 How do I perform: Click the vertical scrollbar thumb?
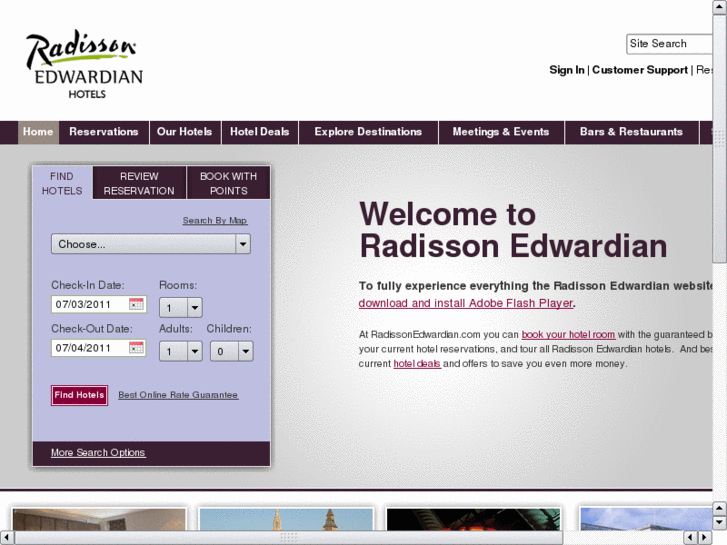point(719,138)
